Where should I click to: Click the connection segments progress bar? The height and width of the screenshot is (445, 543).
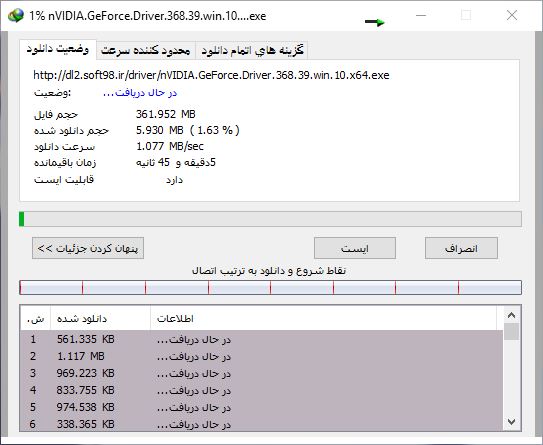click(x=270, y=288)
